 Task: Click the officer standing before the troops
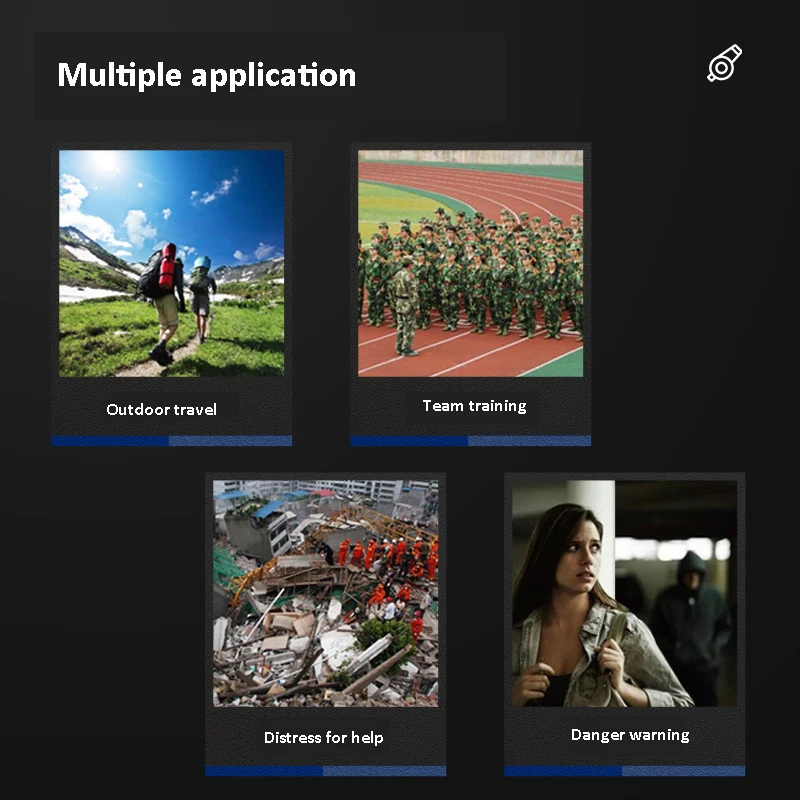[x=405, y=305]
